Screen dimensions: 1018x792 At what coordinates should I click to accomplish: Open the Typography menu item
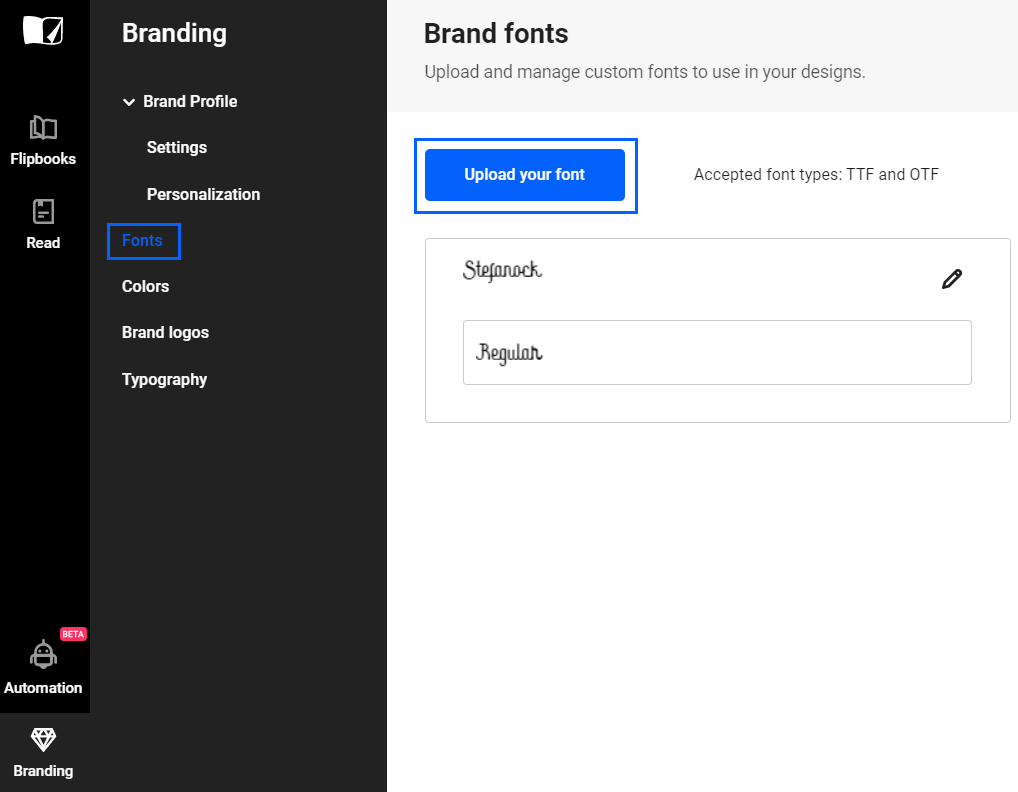(164, 380)
